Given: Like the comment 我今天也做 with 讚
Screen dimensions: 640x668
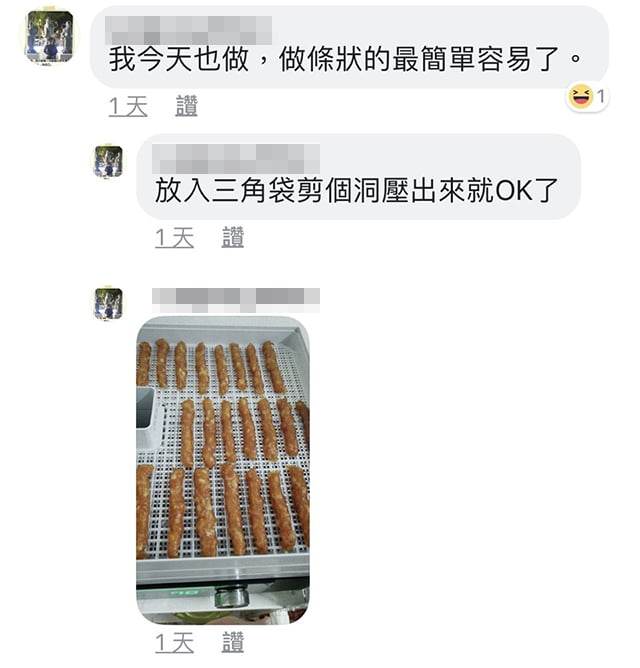Looking at the screenshot, I should coord(187,106).
